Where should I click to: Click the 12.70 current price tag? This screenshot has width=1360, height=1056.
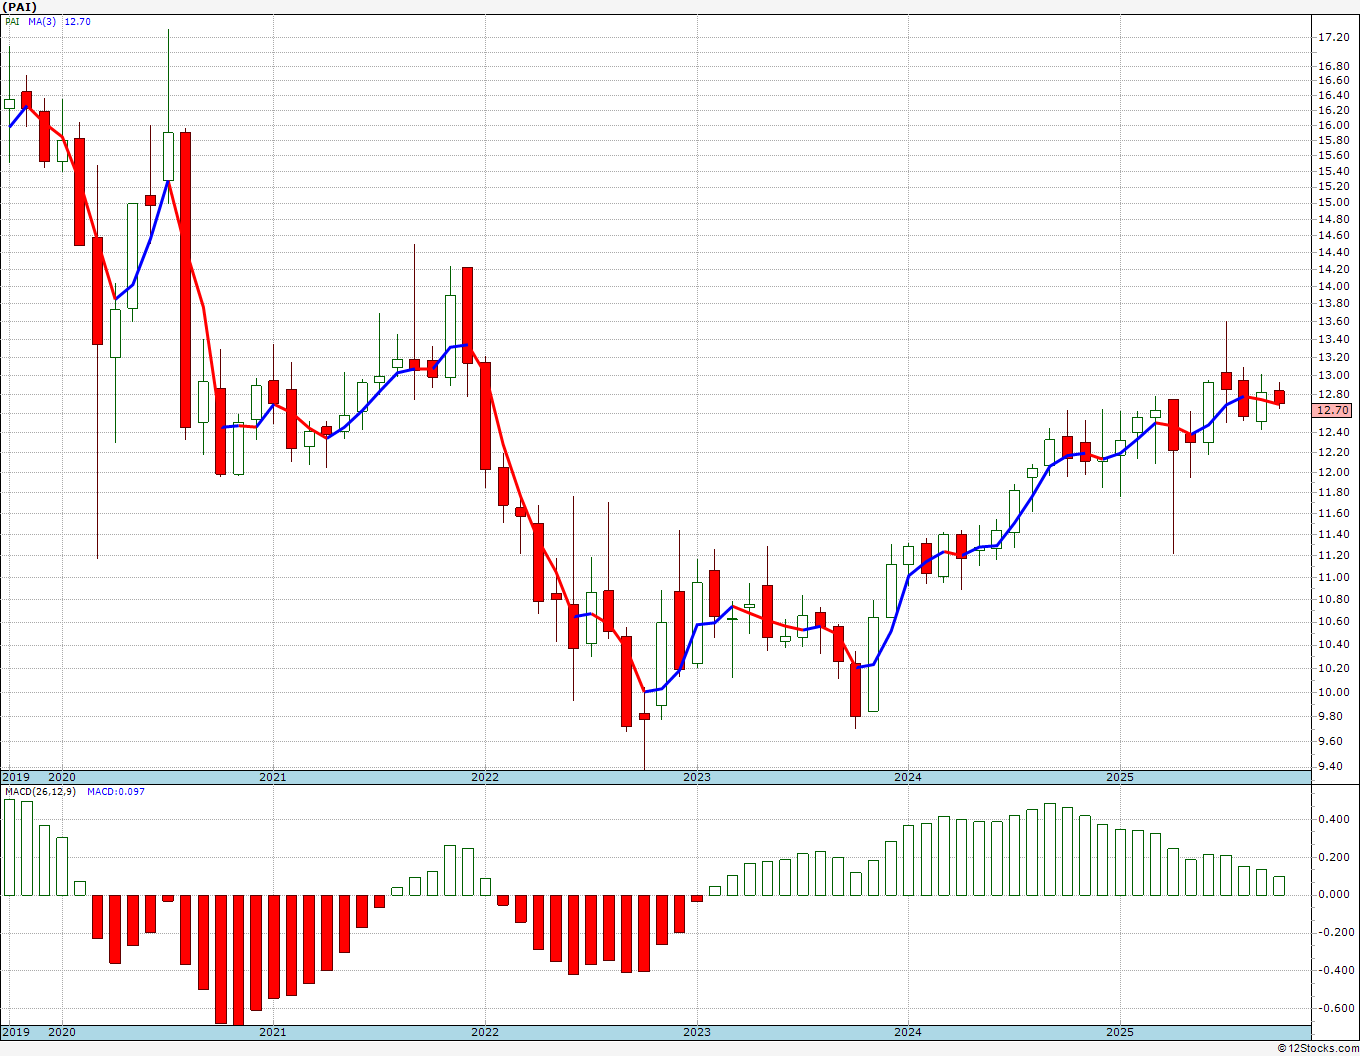click(x=1334, y=410)
